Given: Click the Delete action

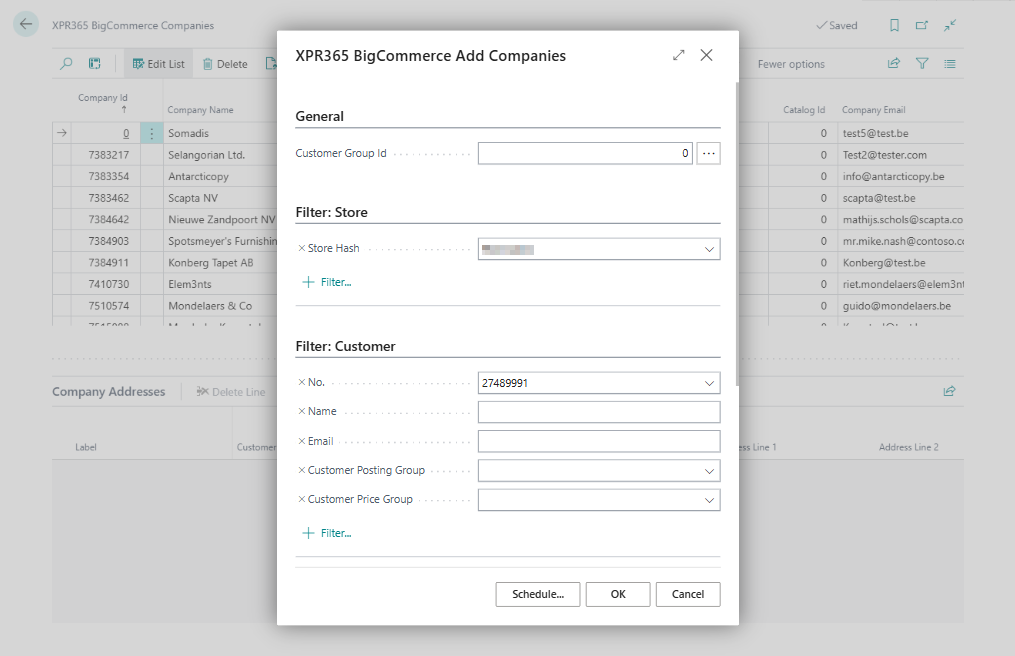Looking at the screenshot, I should [225, 64].
